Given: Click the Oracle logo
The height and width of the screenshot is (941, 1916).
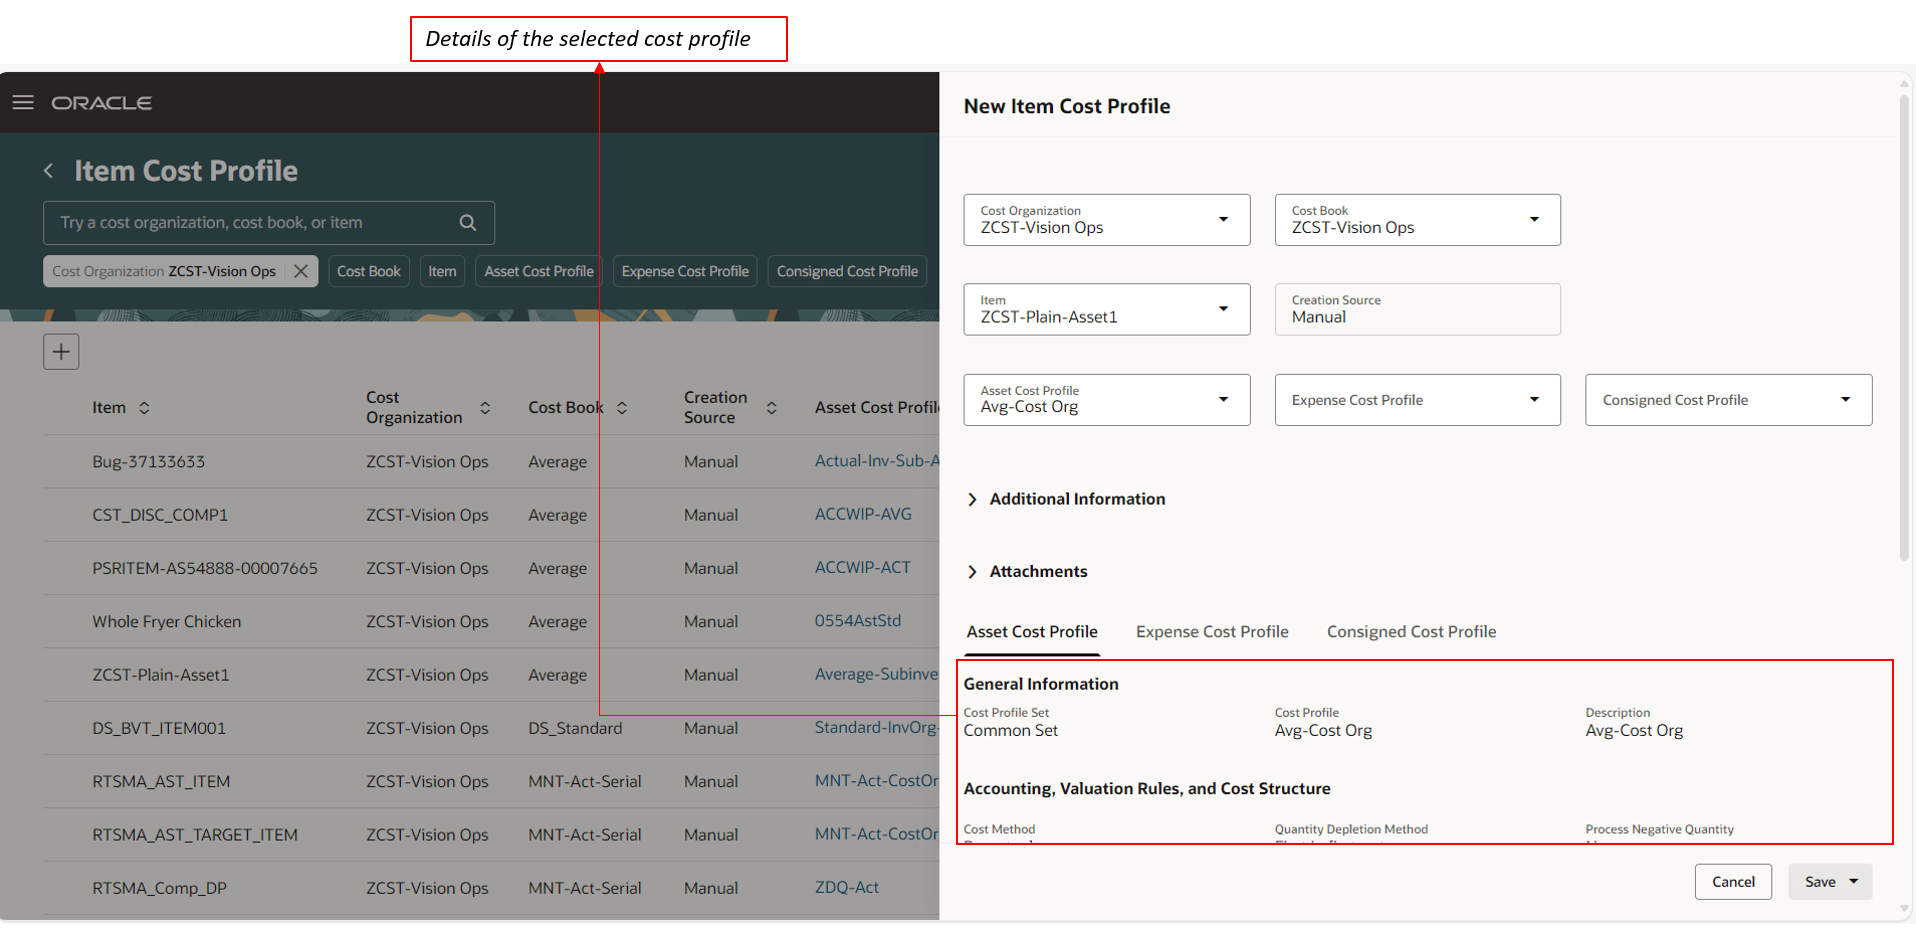Looking at the screenshot, I should [x=101, y=103].
